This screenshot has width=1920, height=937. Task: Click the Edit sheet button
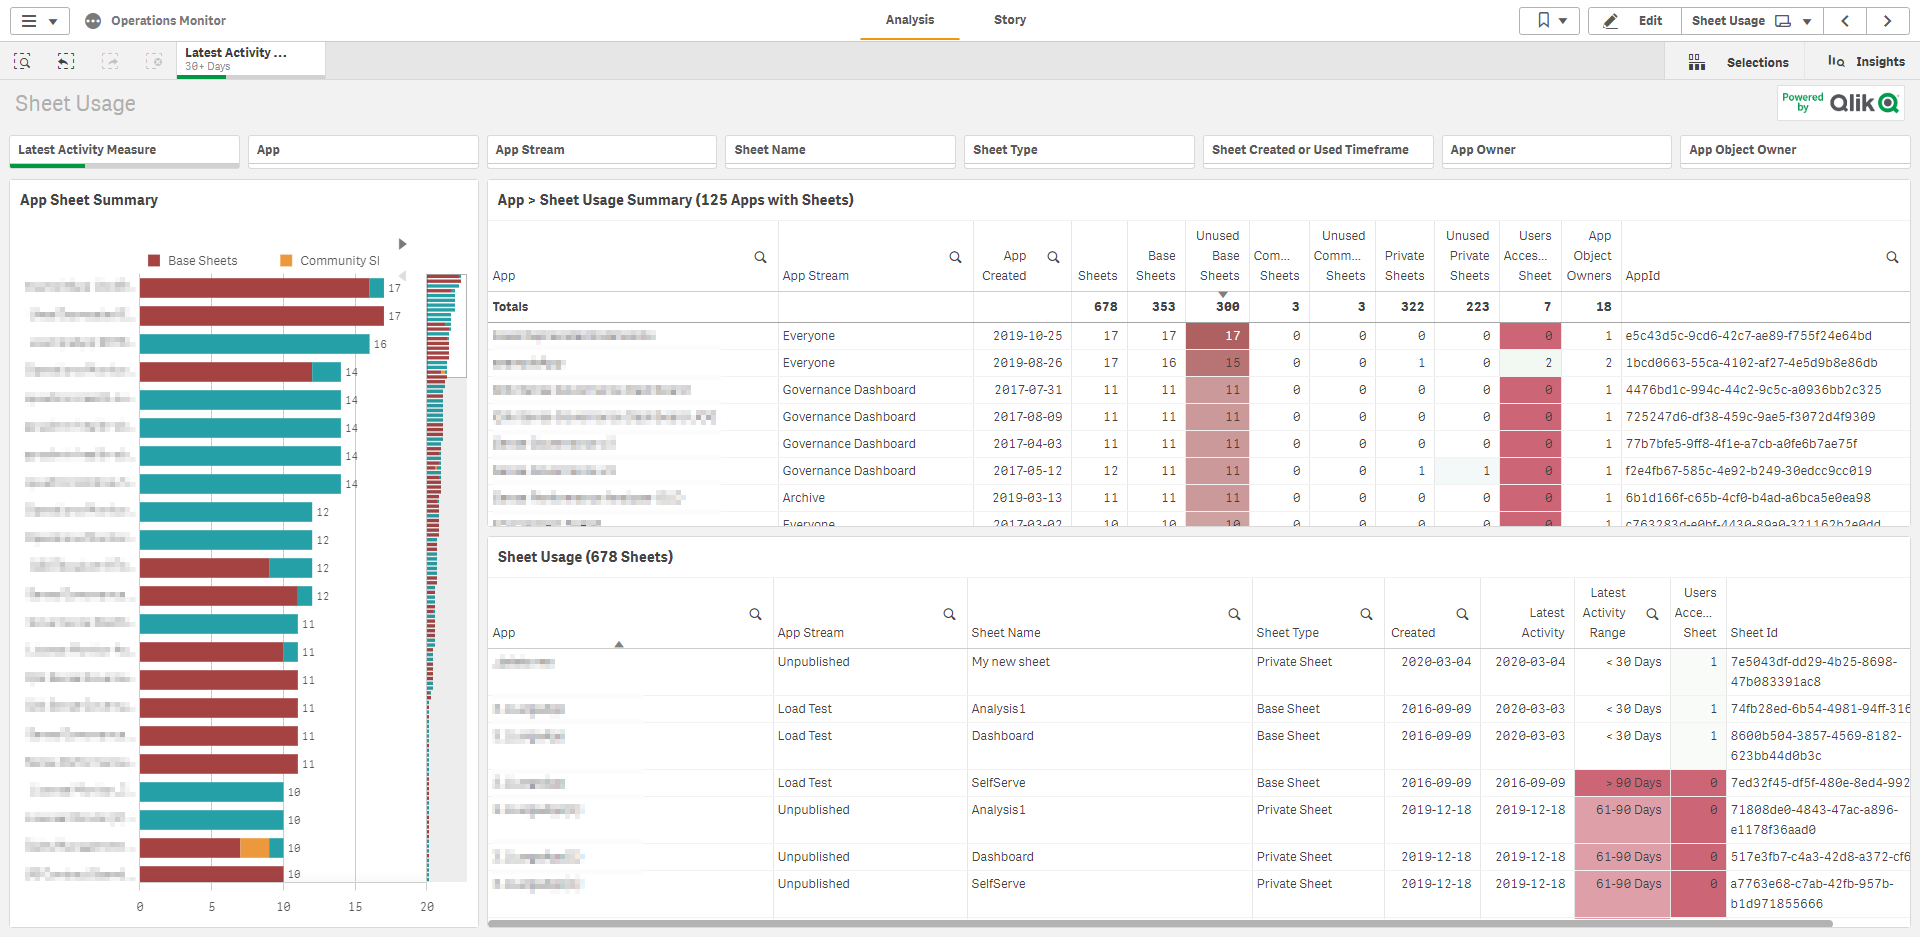pyautogui.click(x=1633, y=21)
